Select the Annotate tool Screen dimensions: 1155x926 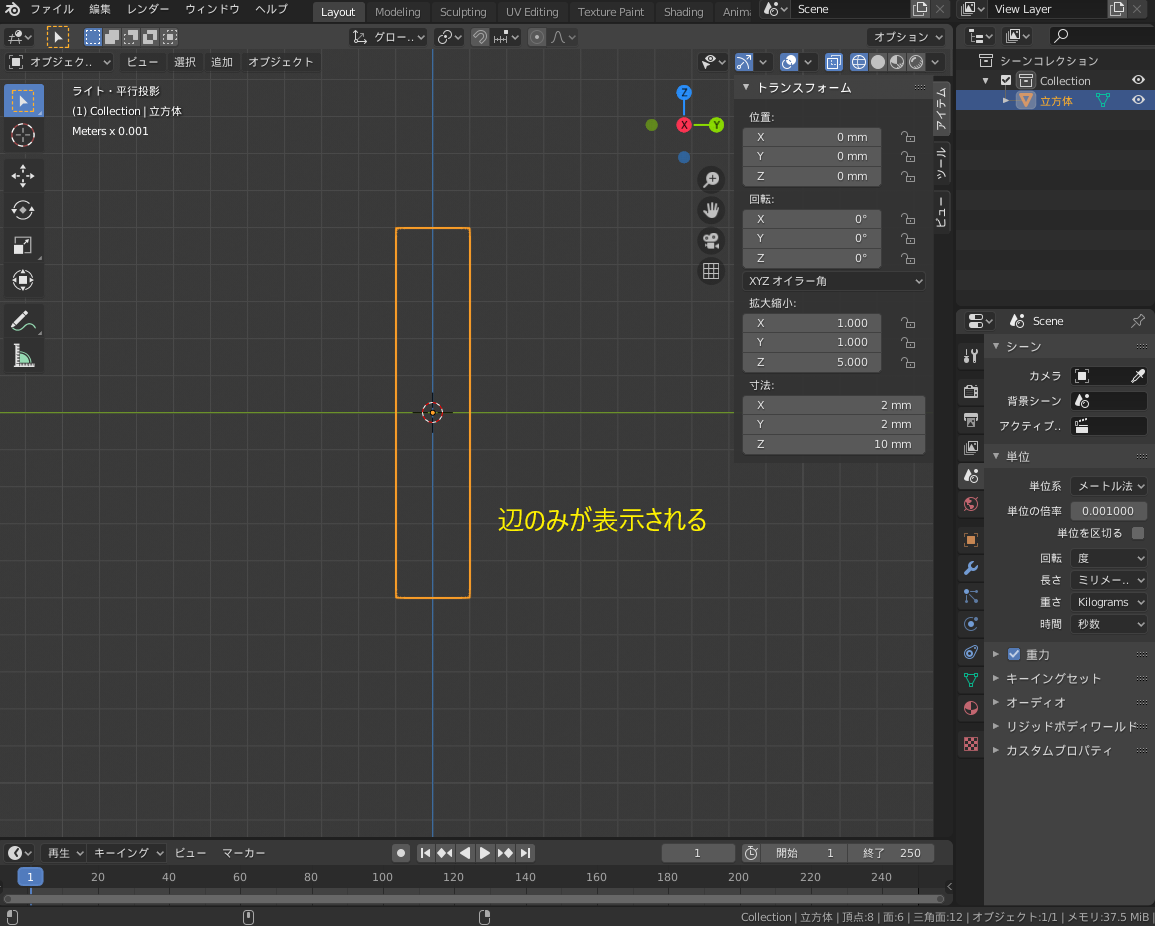tap(24, 321)
